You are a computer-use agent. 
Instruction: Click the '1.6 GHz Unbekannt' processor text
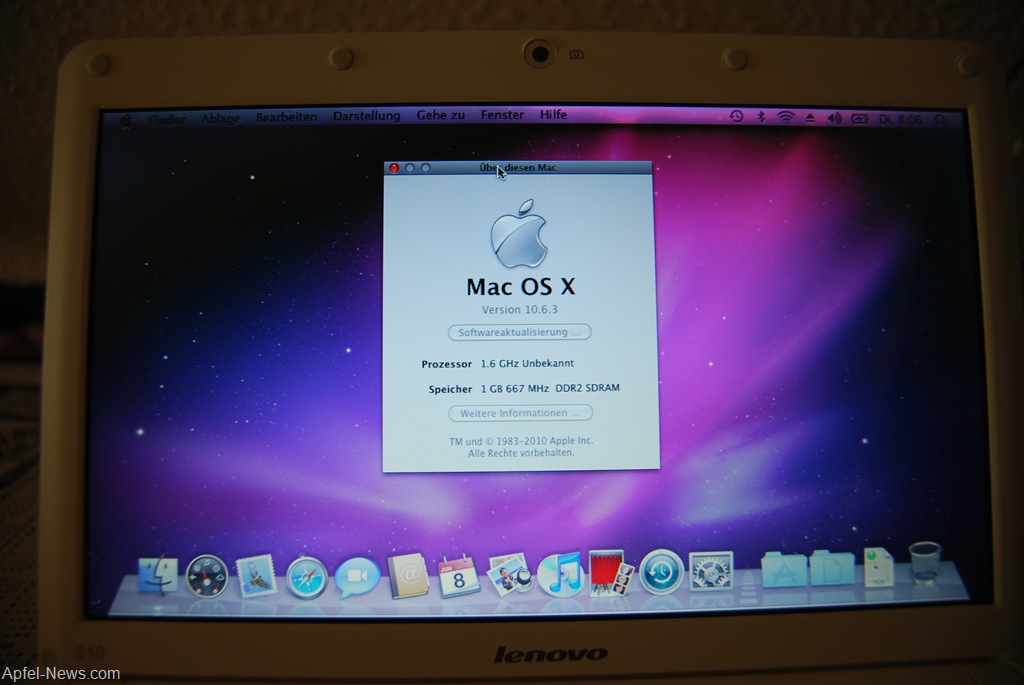pos(527,363)
